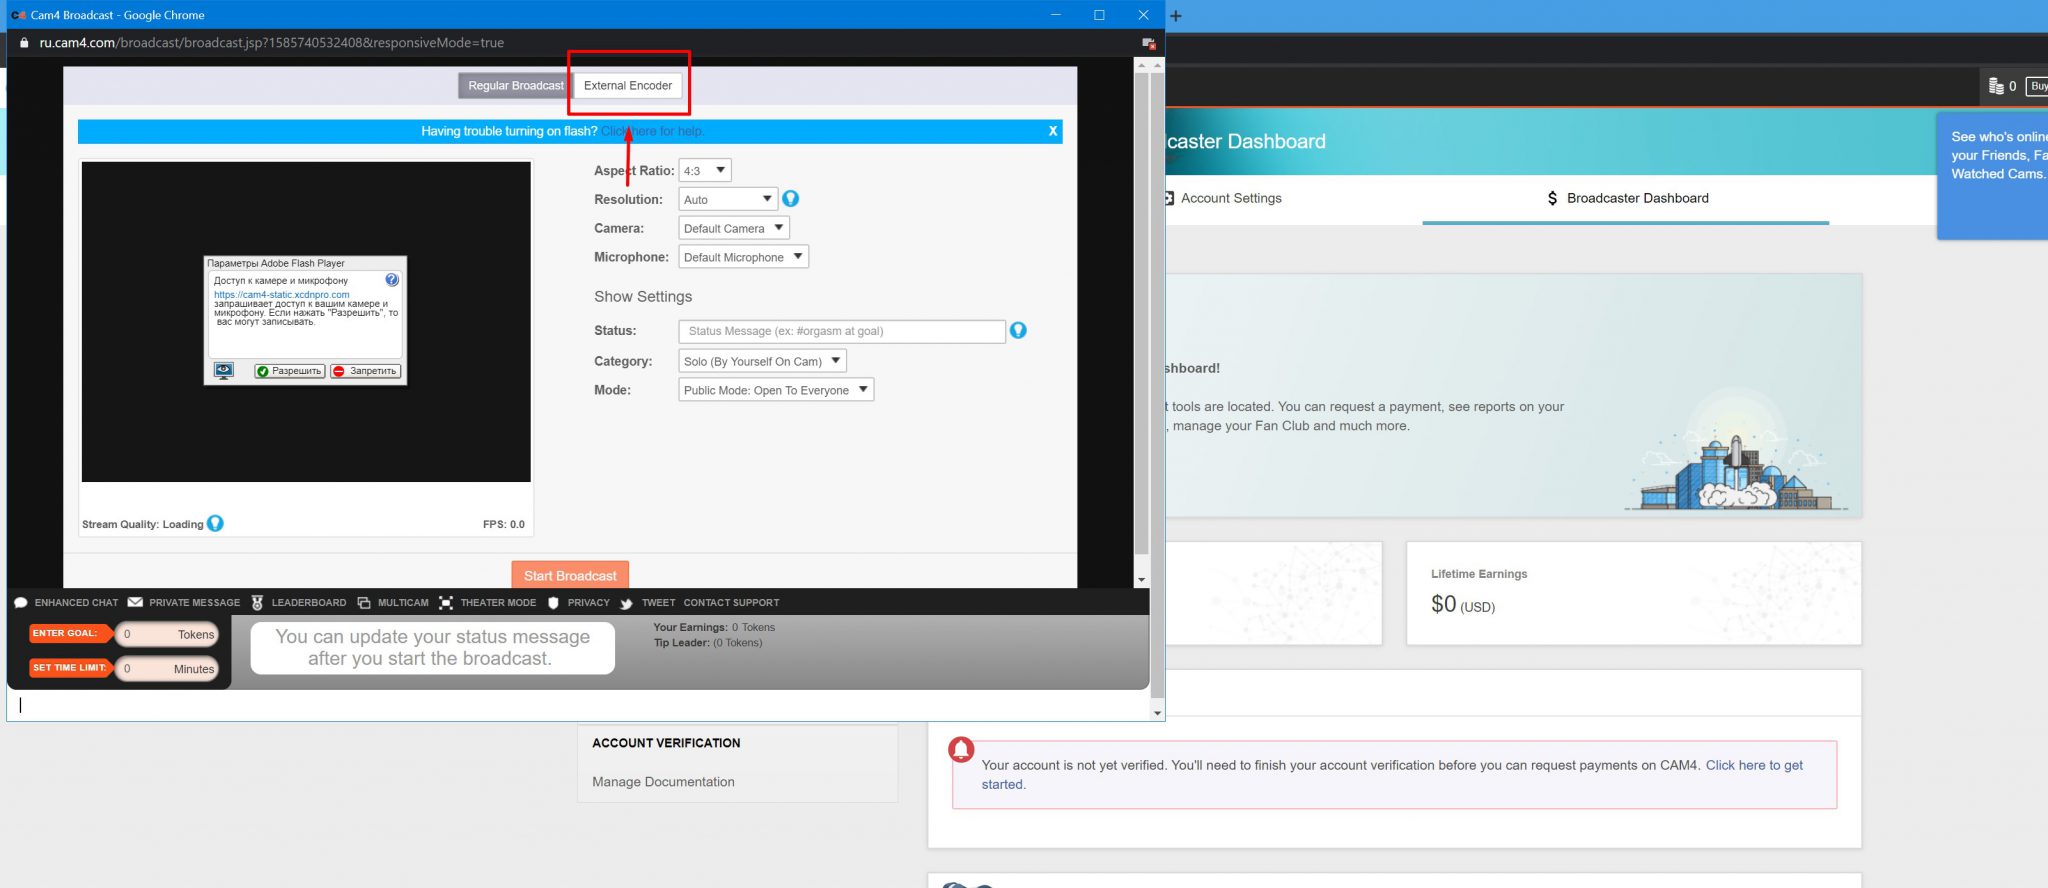This screenshot has width=2048, height=888.
Task: Open the Account Settings tab
Action: pos(1230,198)
